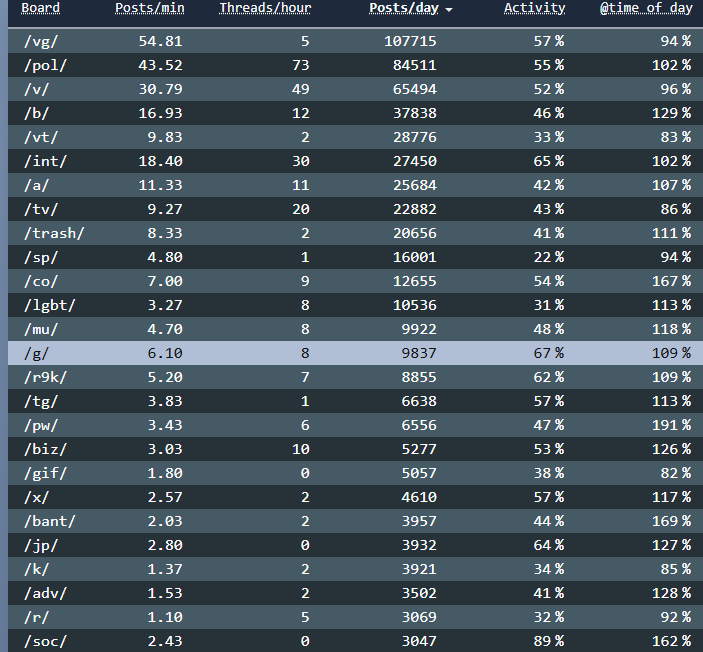The image size is (703, 652).
Task: Select the /v/ board name
Action: 36,89
